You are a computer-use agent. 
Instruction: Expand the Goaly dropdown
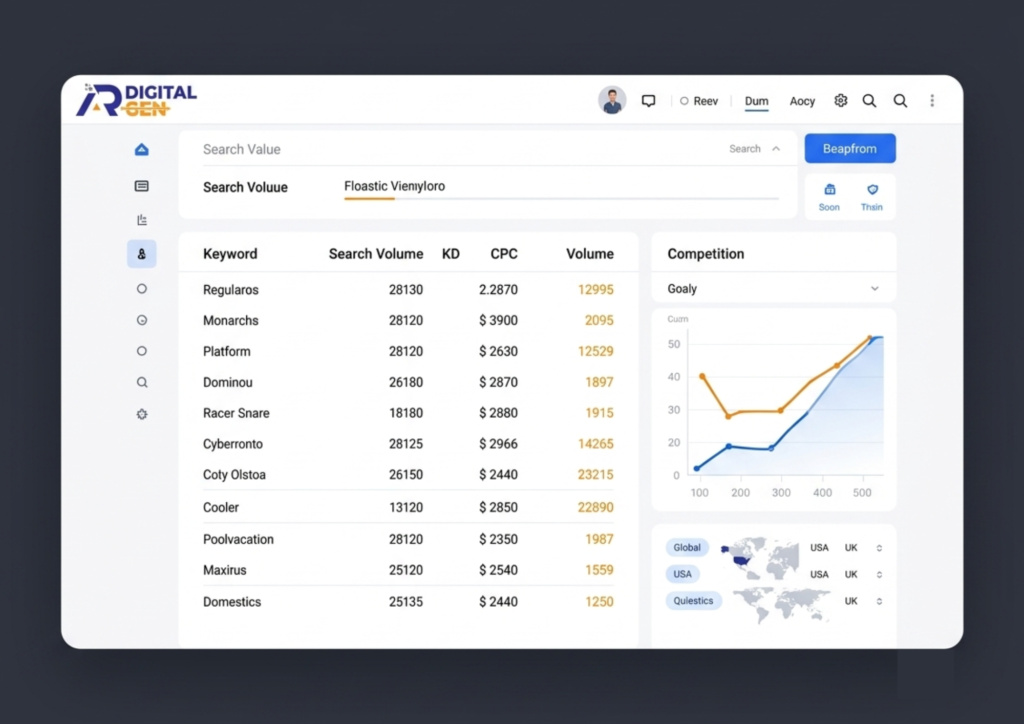(773, 289)
